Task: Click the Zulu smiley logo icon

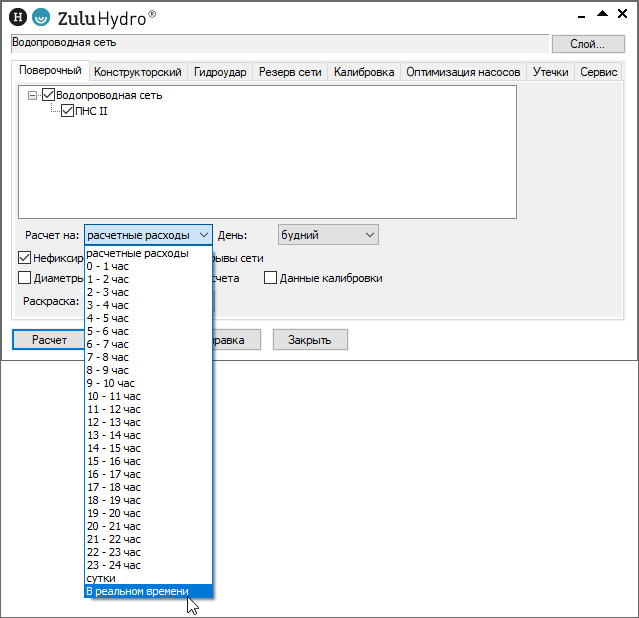Action: (40, 16)
